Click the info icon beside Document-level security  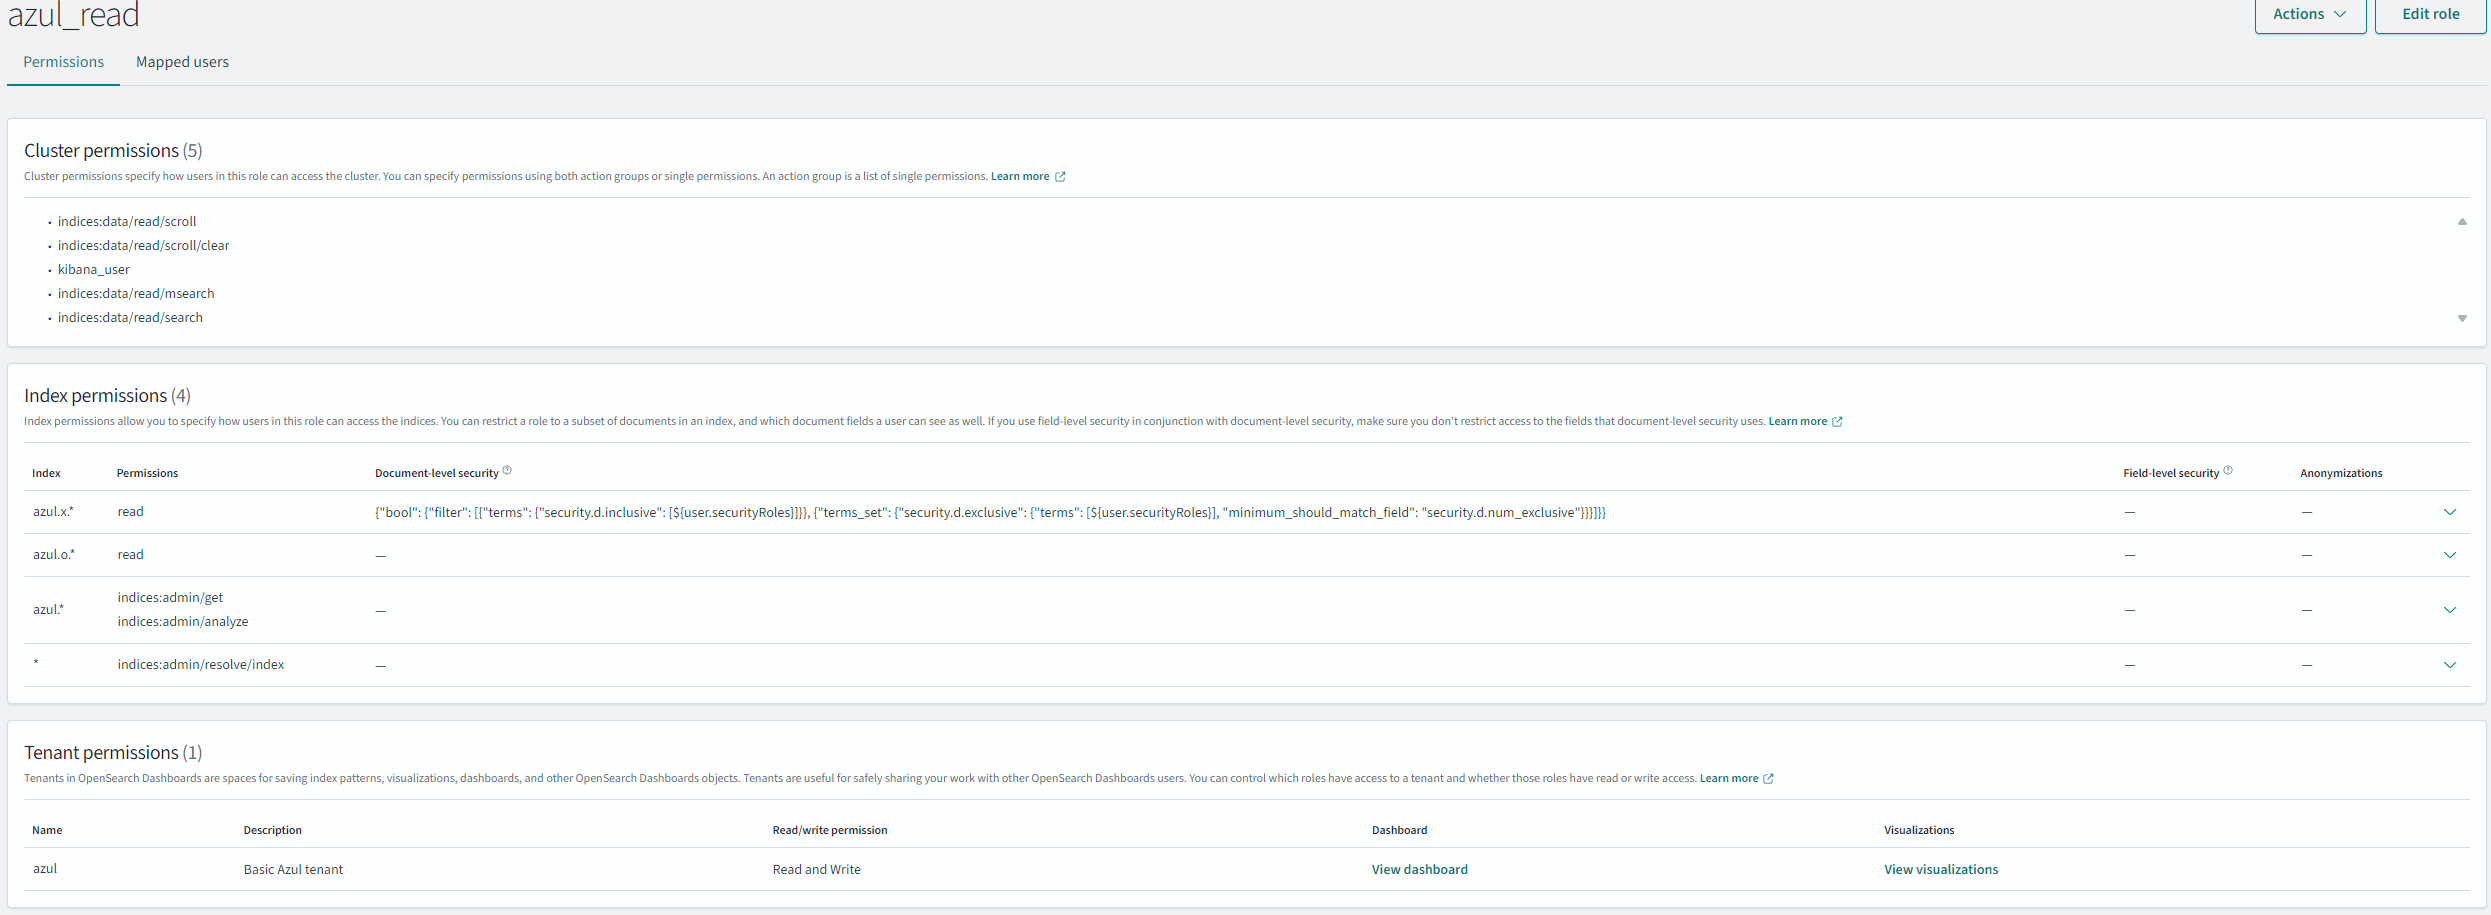coord(508,470)
